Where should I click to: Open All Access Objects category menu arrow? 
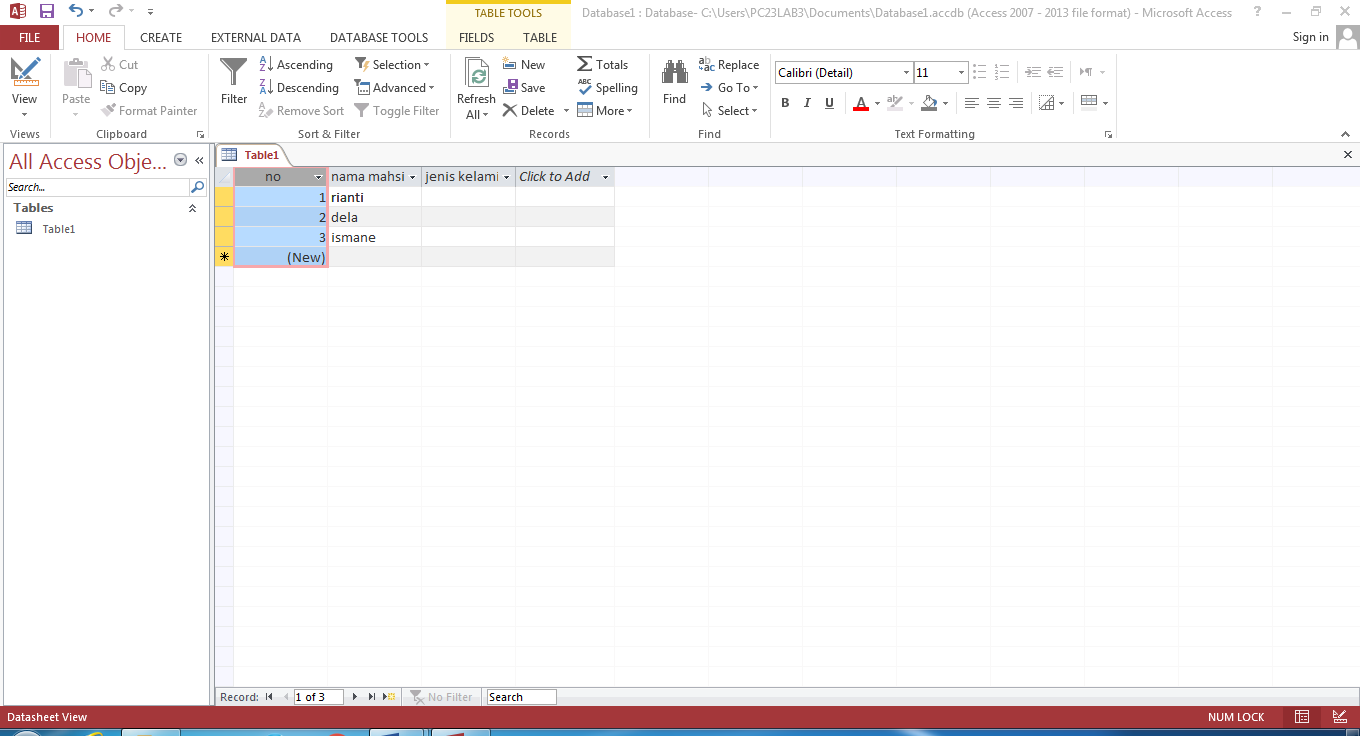(x=181, y=160)
